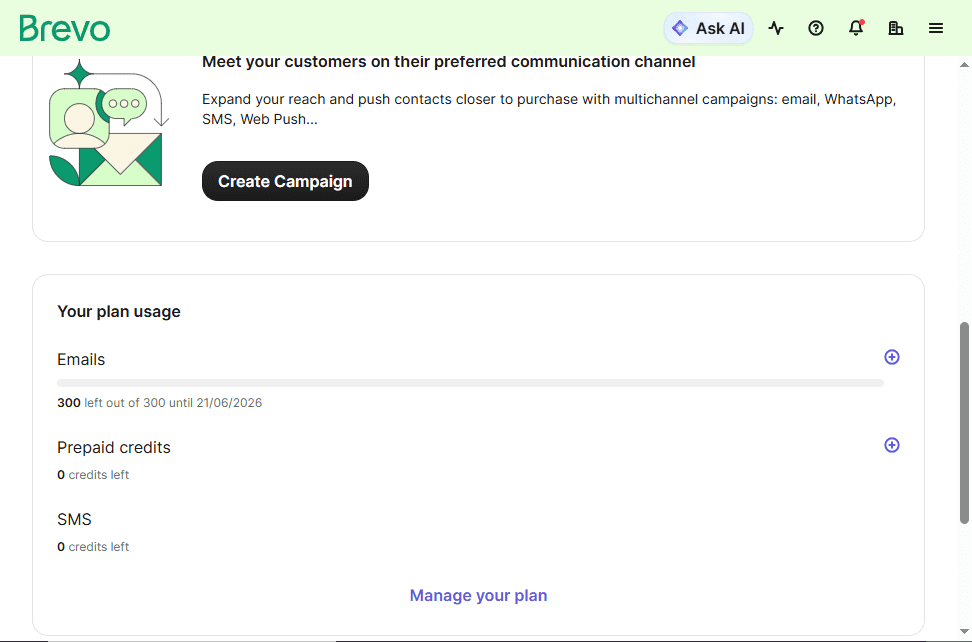Click the "Expand your reach" description text
The width and height of the screenshot is (972, 642).
(x=549, y=109)
